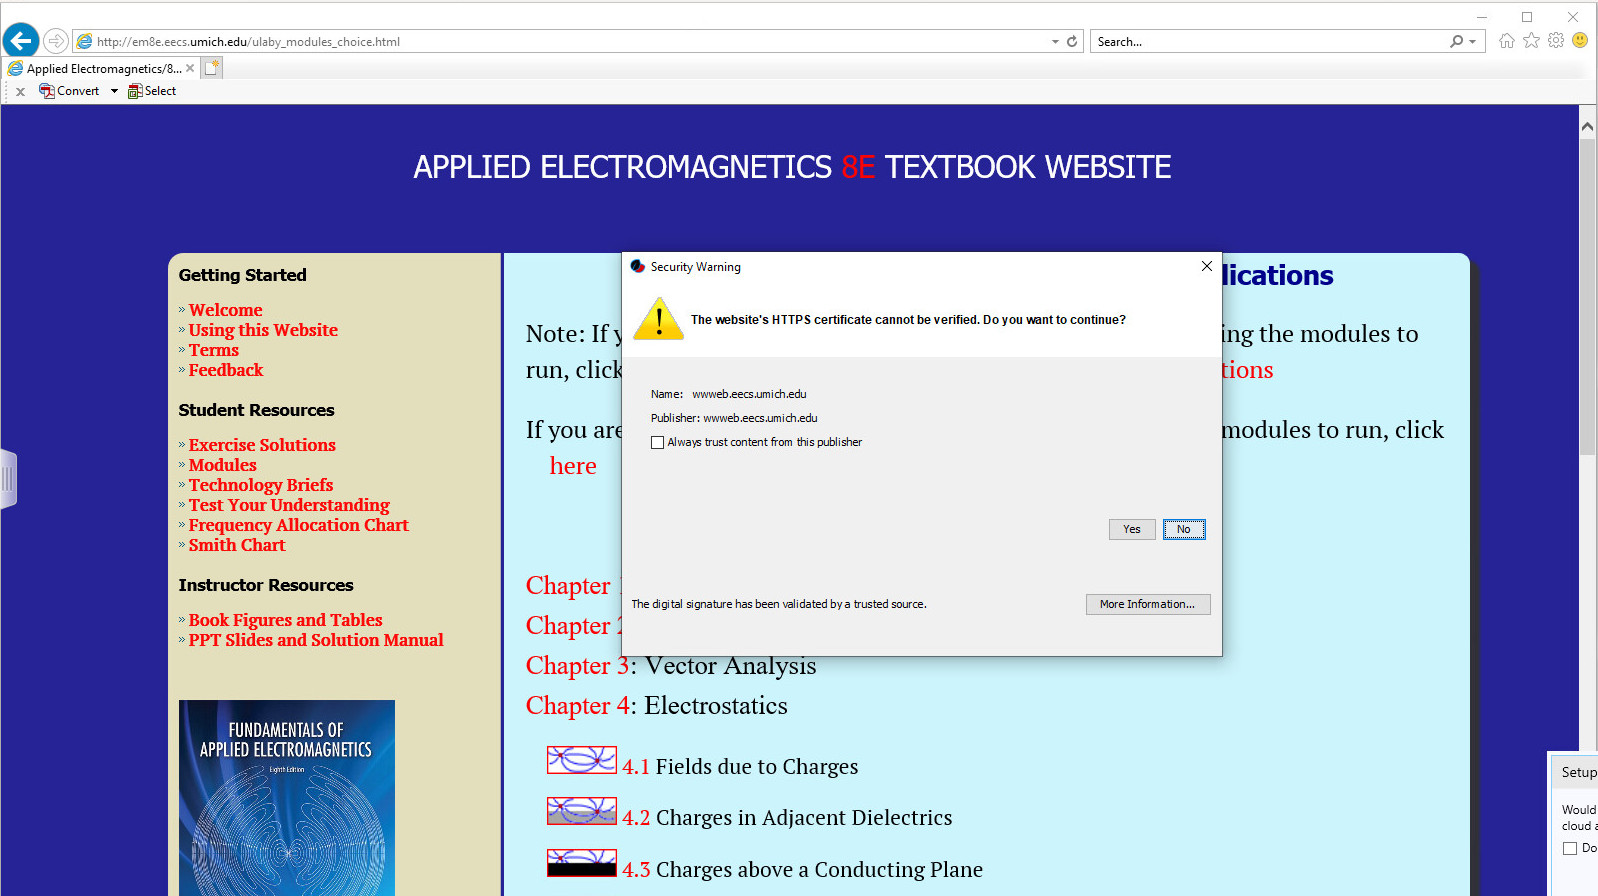Open the Favorites star icon
The width and height of the screenshot is (1598, 896).
[1531, 41]
